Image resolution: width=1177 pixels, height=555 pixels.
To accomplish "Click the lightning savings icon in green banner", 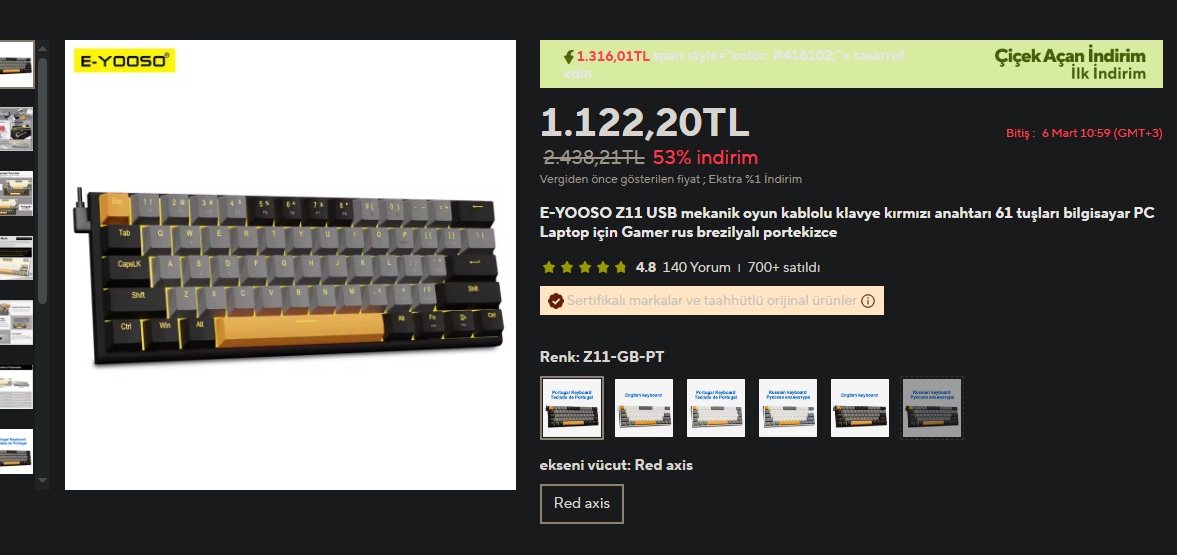I will 569,56.
